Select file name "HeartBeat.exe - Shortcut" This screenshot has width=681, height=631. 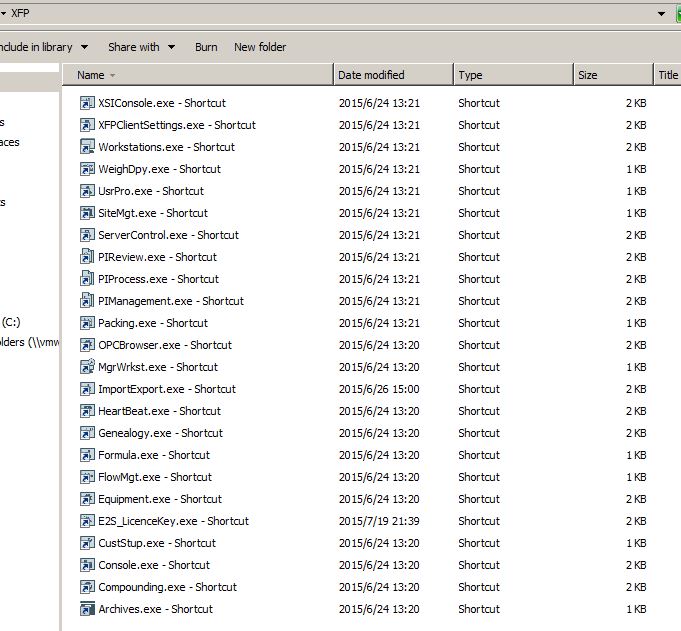click(x=159, y=411)
